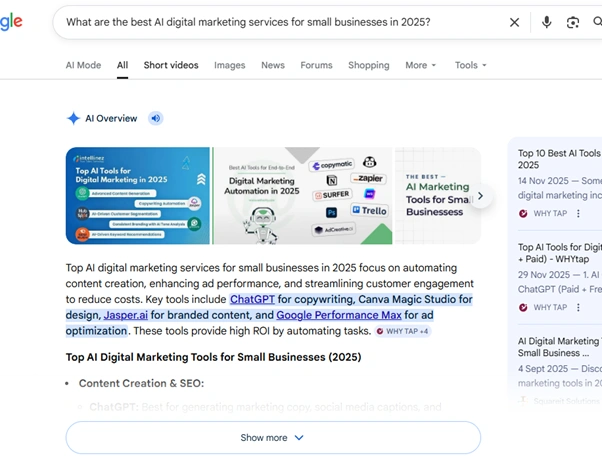Go to the News tab
Screen dimensions: 602x456
click(x=273, y=65)
